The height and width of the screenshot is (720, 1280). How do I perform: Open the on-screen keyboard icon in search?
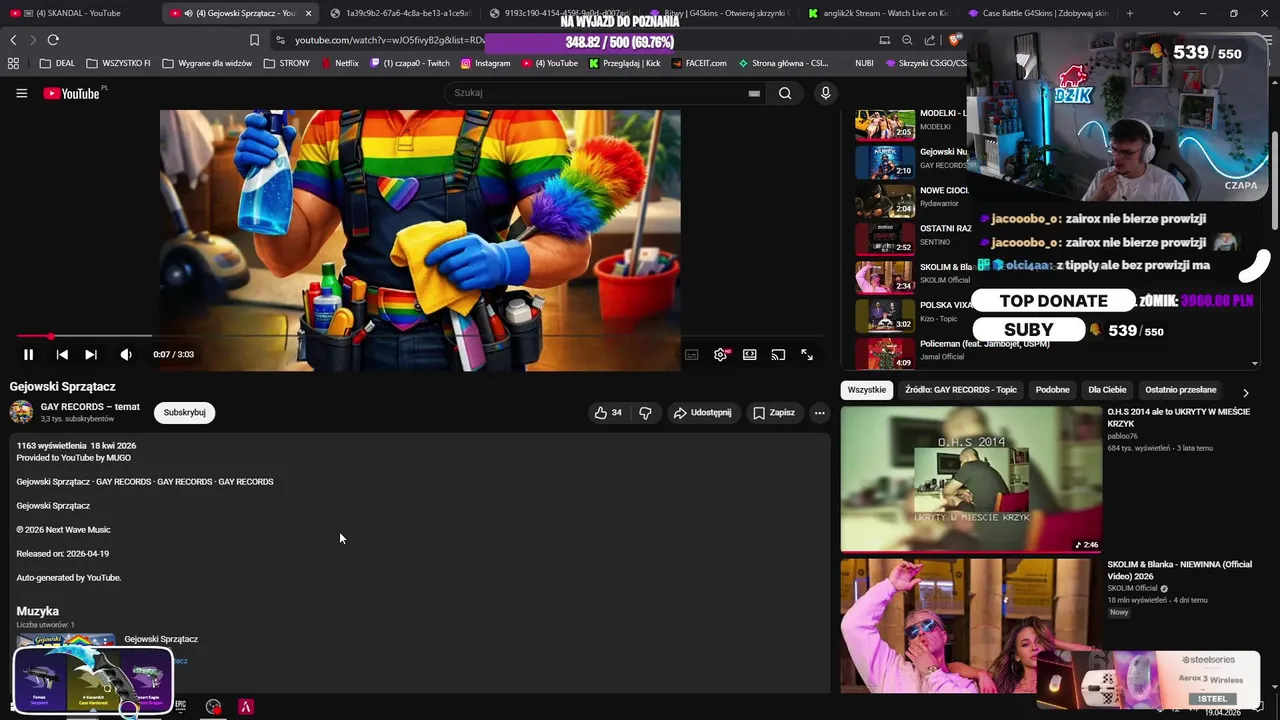point(754,93)
